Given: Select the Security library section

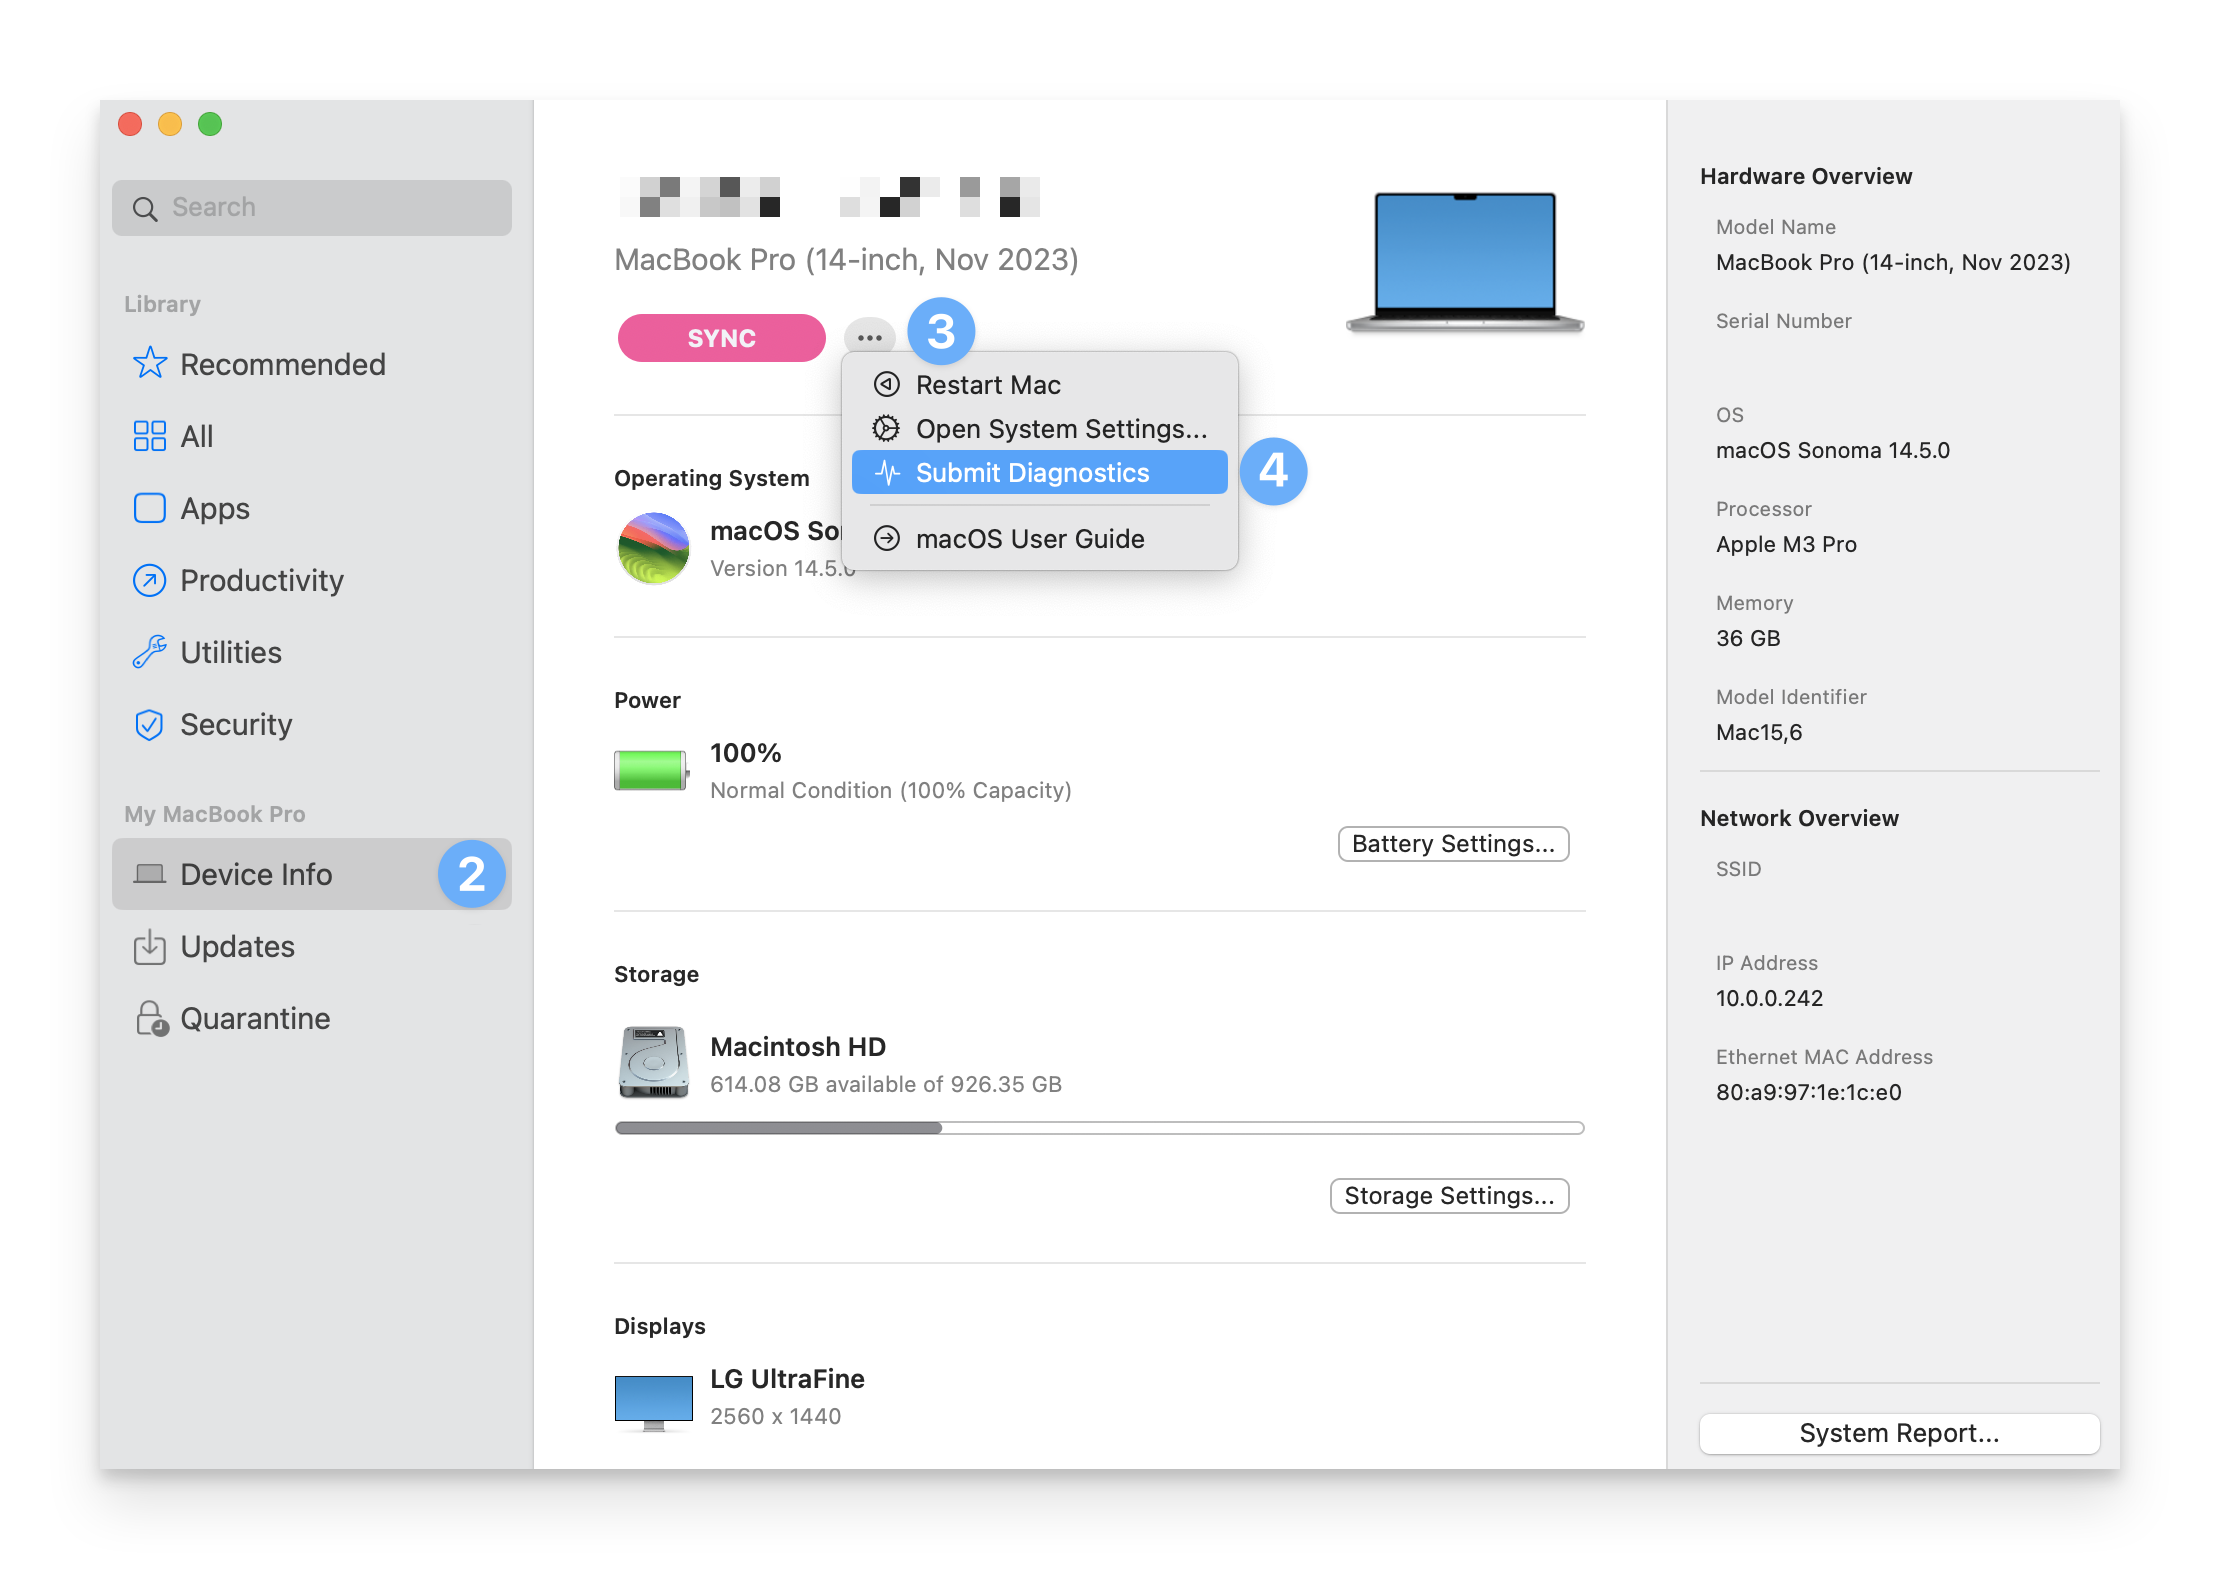Looking at the screenshot, I should tap(235, 724).
